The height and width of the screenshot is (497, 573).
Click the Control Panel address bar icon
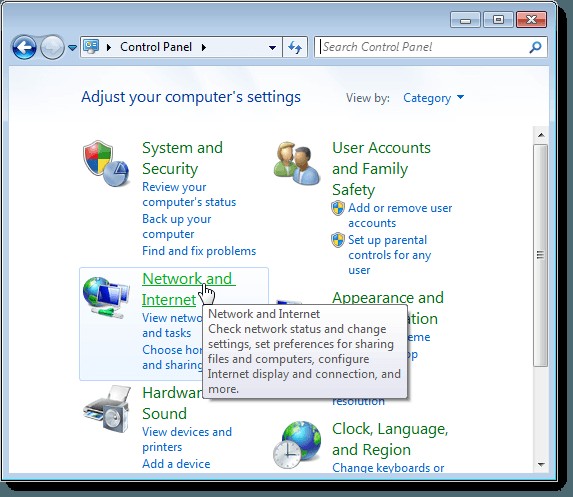(x=91, y=47)
